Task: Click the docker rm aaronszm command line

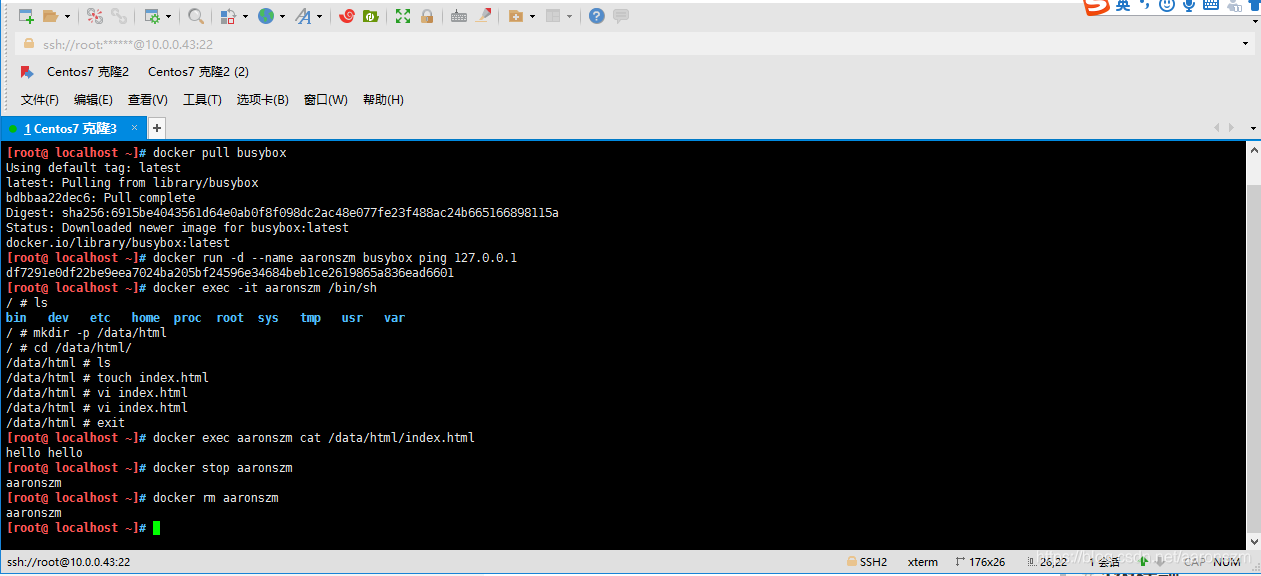Action: point(142,497)
